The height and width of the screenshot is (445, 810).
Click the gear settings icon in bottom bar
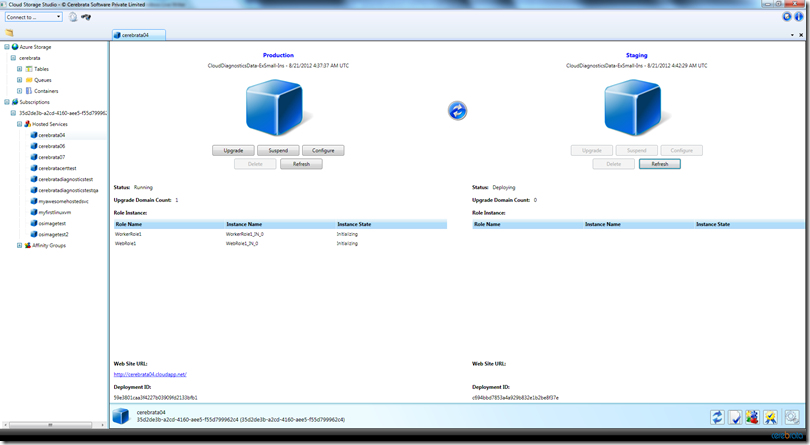click(x=792, y=417)
